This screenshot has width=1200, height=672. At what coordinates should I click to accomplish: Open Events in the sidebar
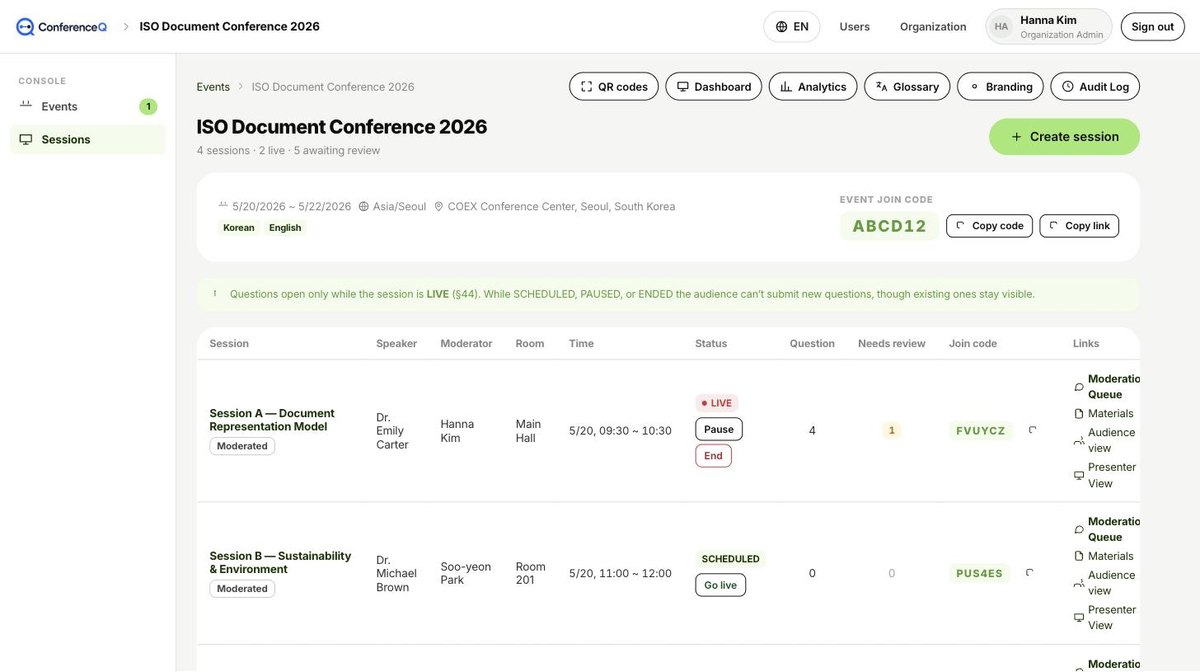tap(88, 106)
